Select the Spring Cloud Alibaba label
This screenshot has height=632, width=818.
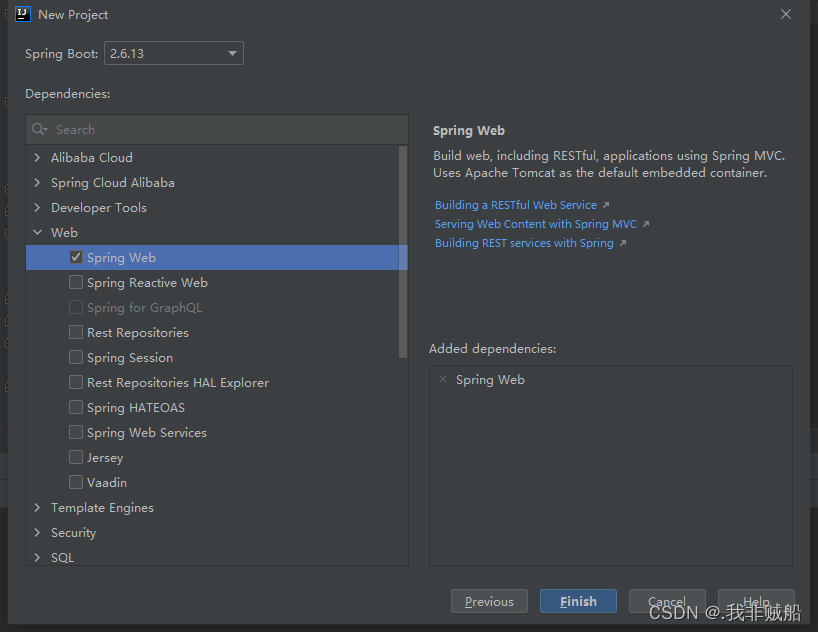tap(113, 183)
